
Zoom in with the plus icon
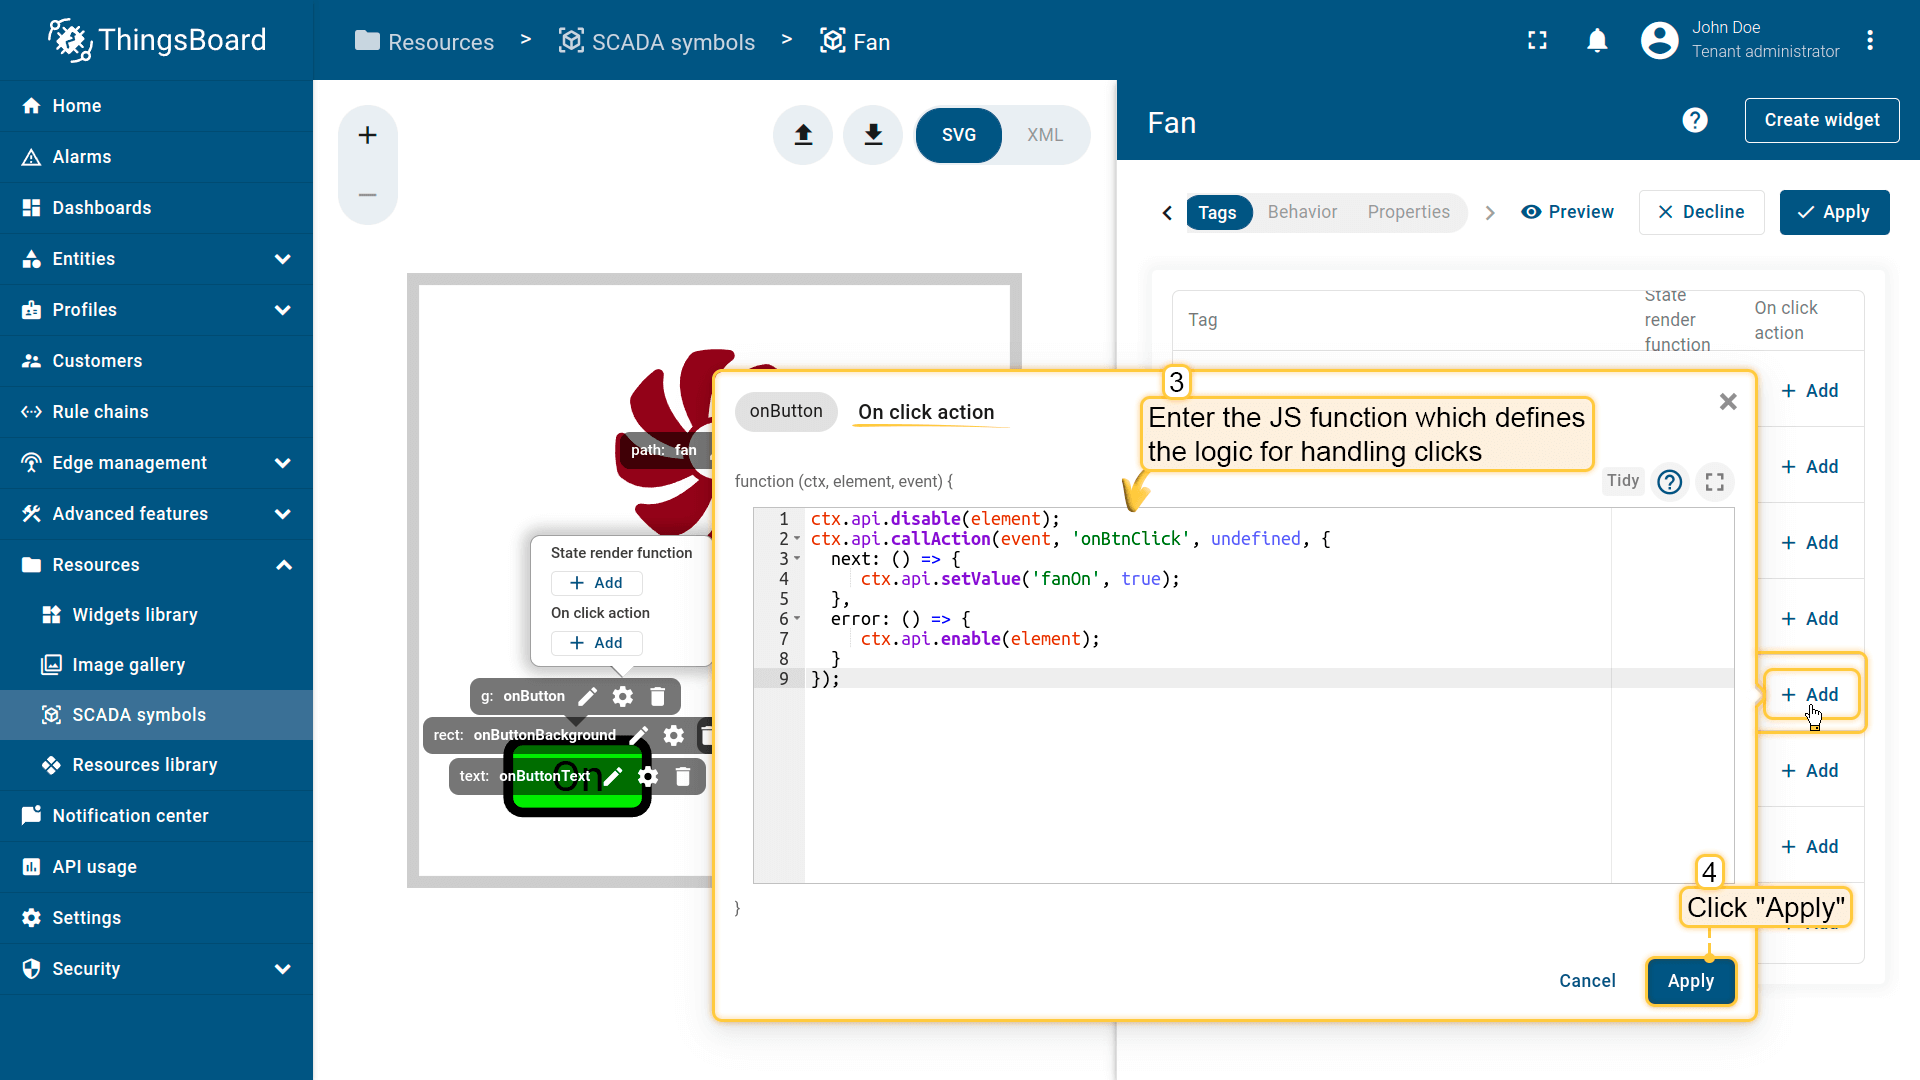click(367, 135)
